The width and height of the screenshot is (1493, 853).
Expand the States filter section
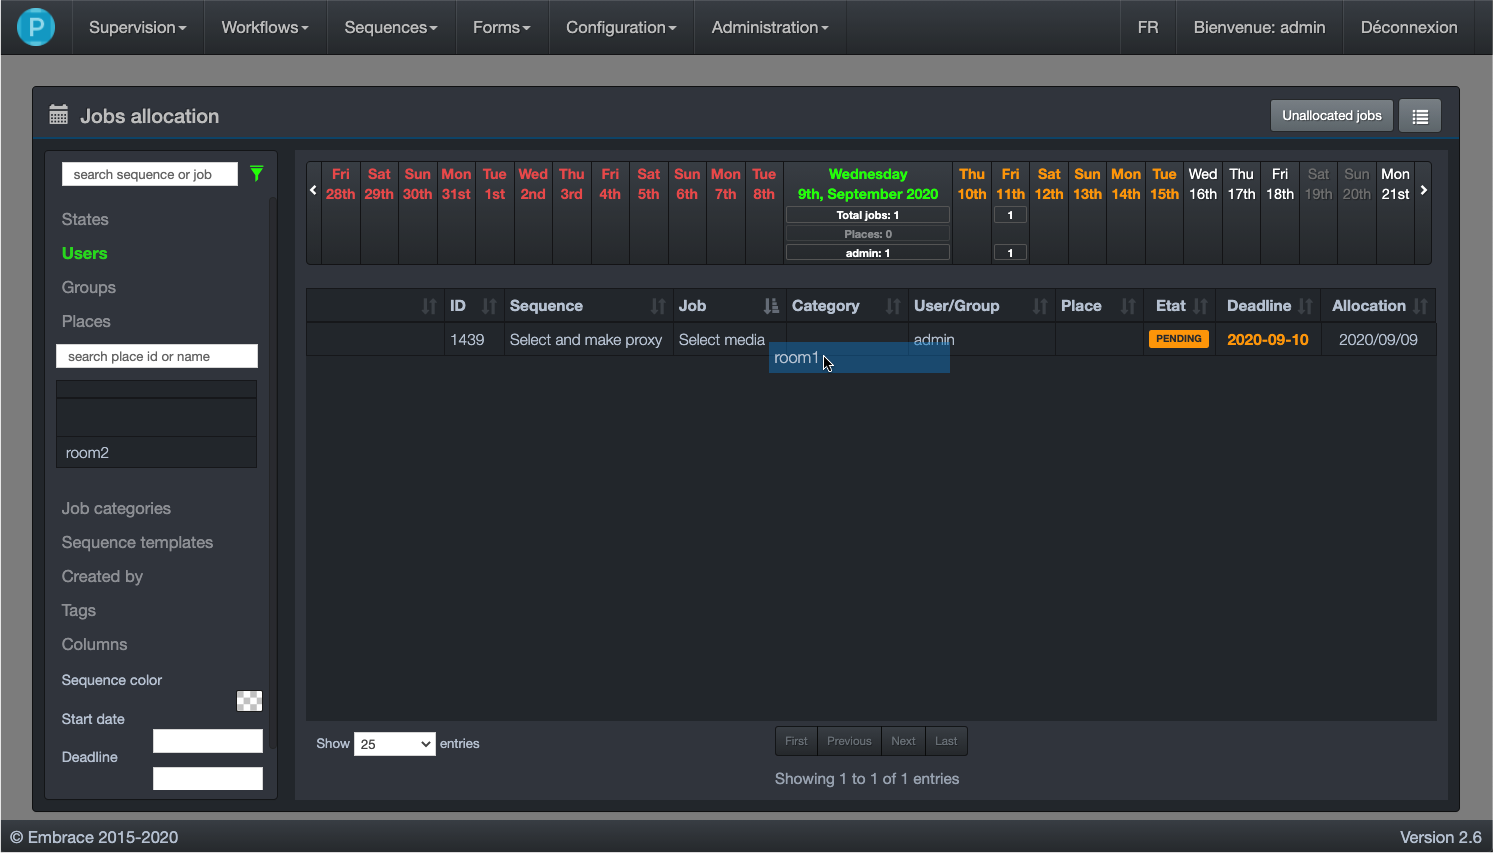tap(85, 219)
